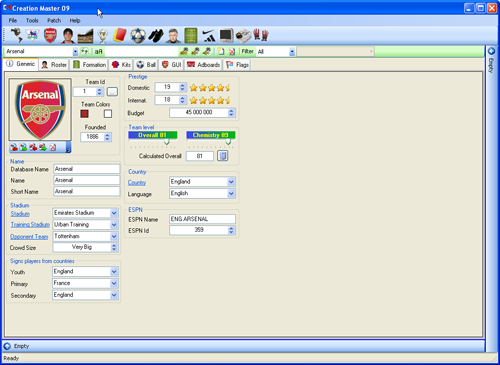500x365 pixels.
Task: Open the Secondary country dropdown
Action: (114, 295)
